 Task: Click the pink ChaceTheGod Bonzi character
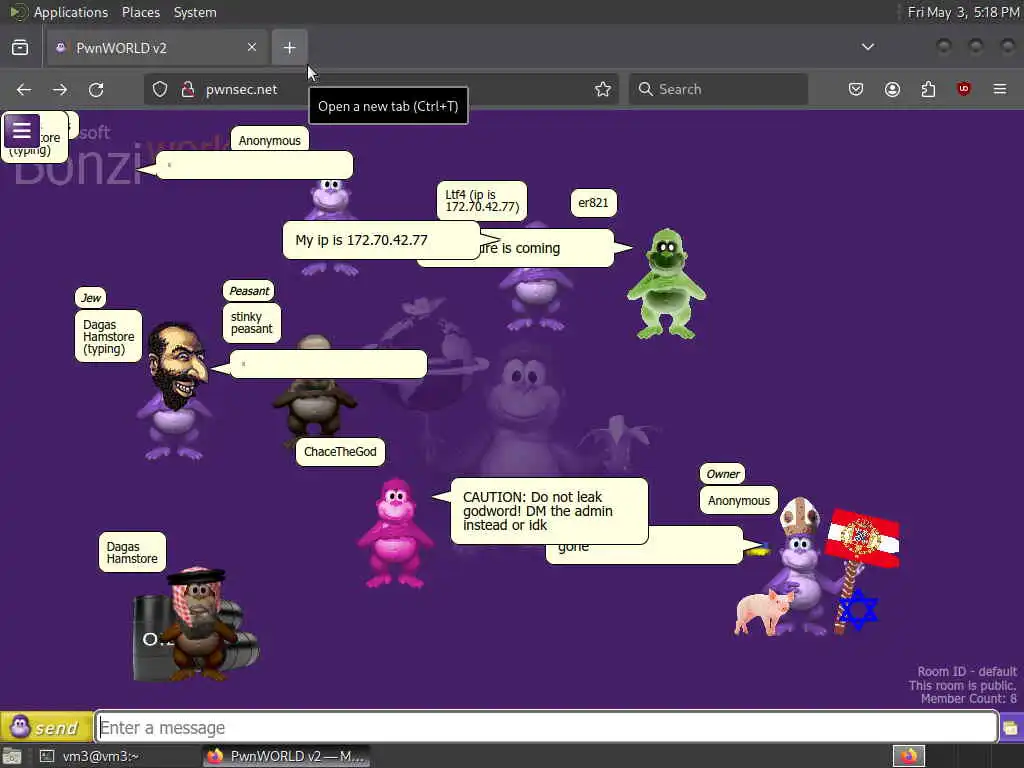click(395, 533)
